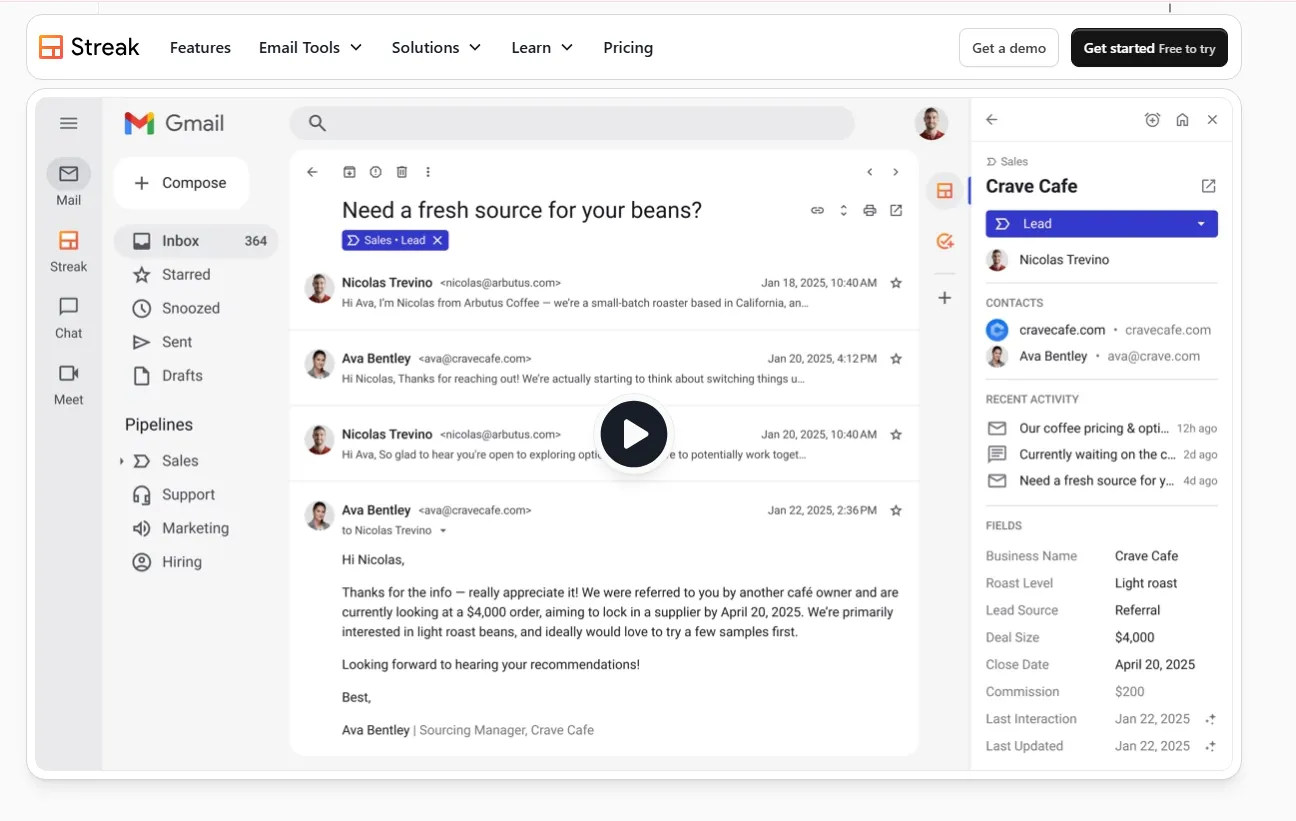Archive the email conversation
Viewport: 1296px width, 821px height.
tap(349, 172)
